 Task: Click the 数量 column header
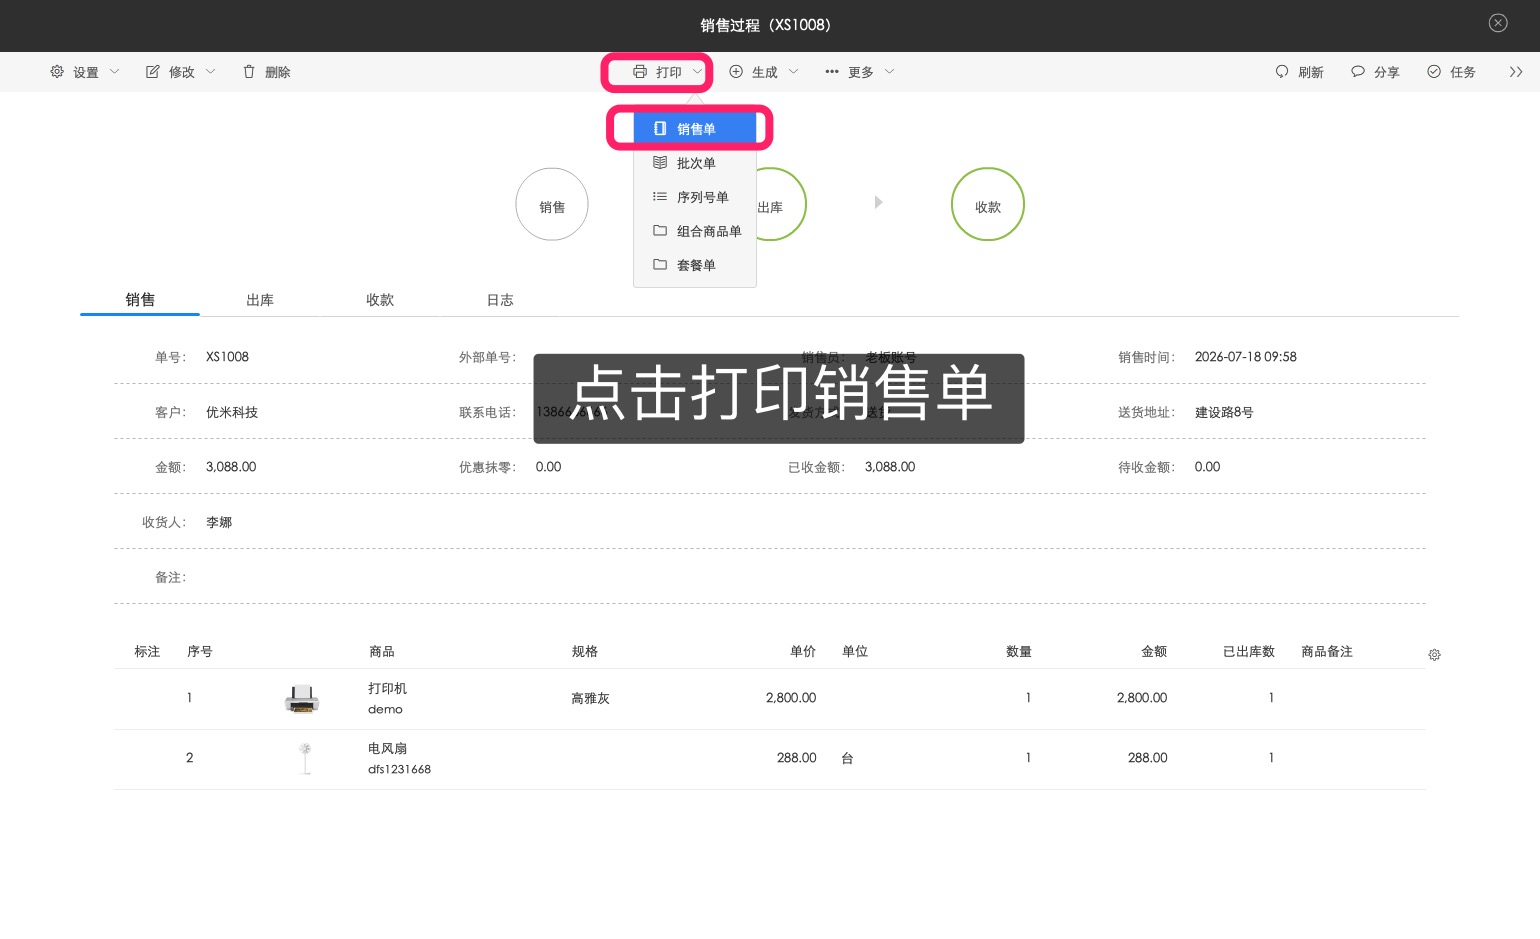point(1019,652)
